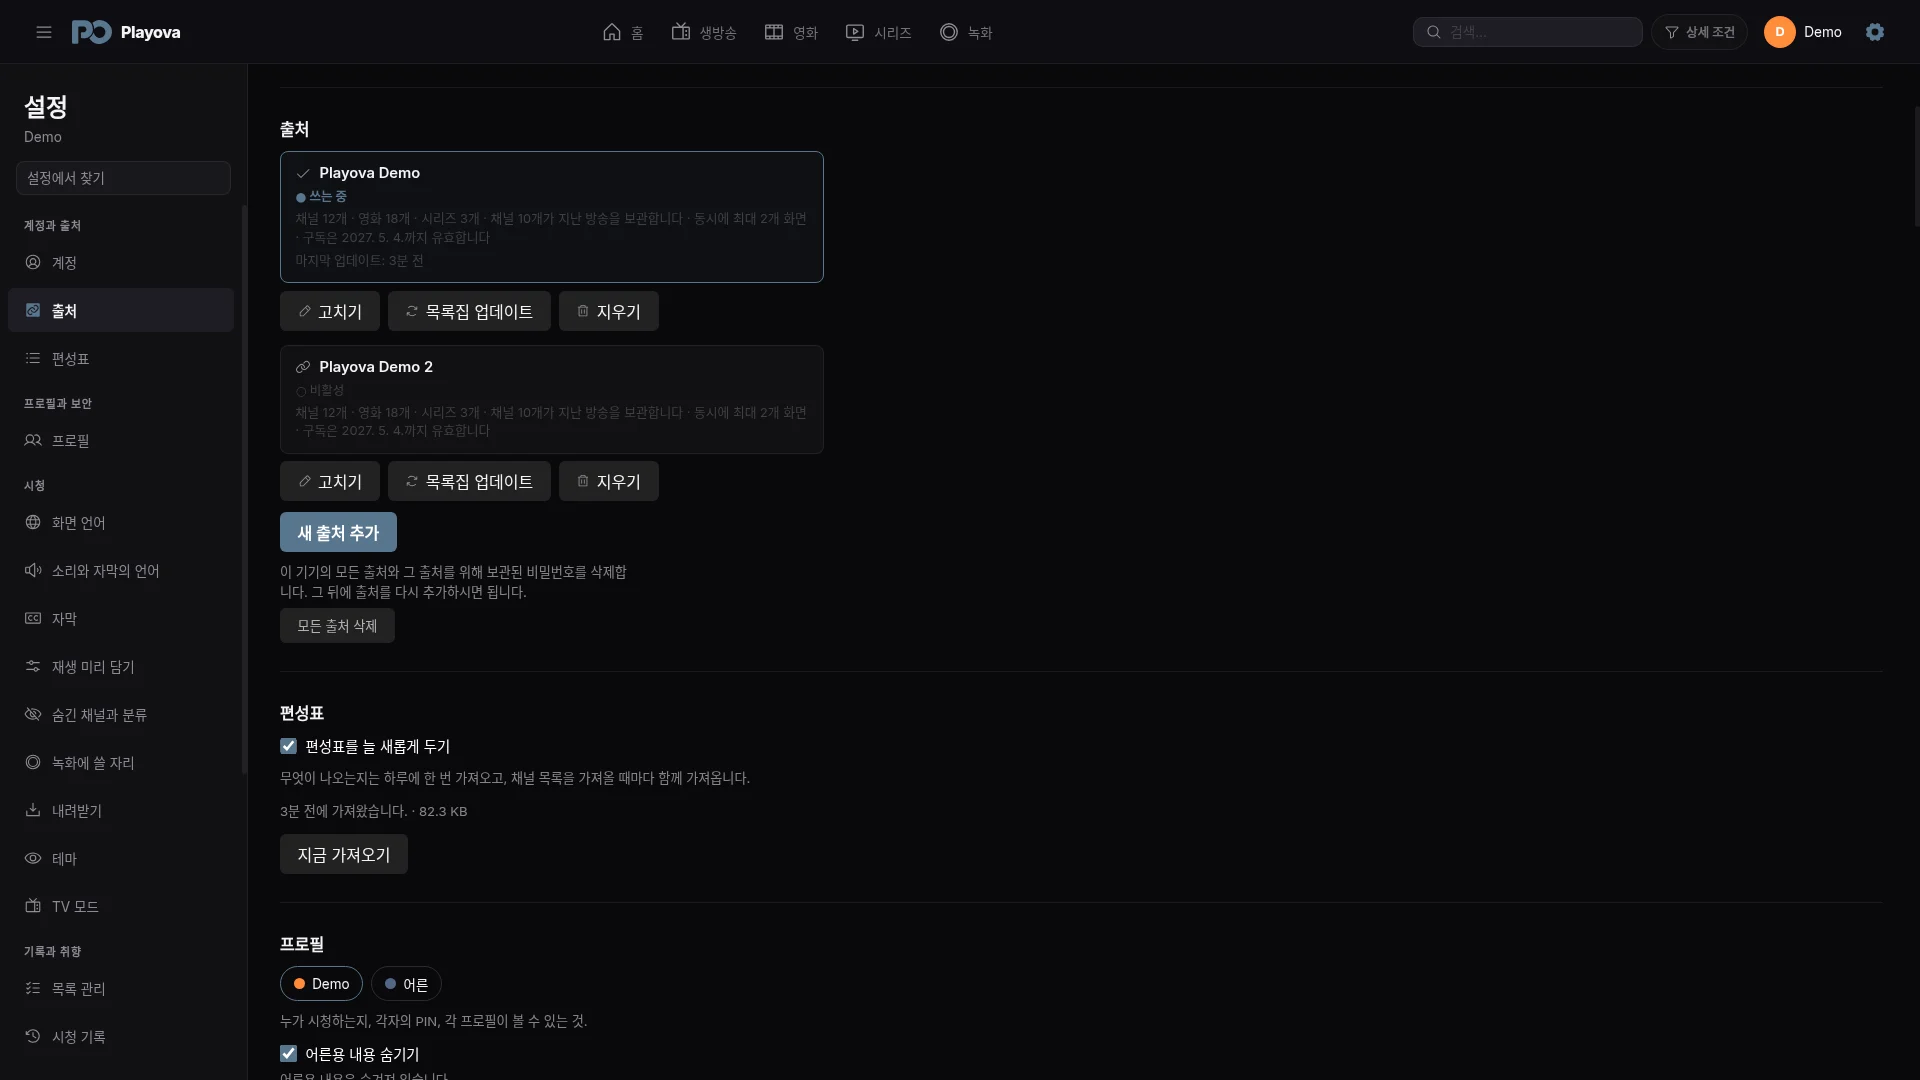Open 내려받기 settings

click(x=121, y=810)
